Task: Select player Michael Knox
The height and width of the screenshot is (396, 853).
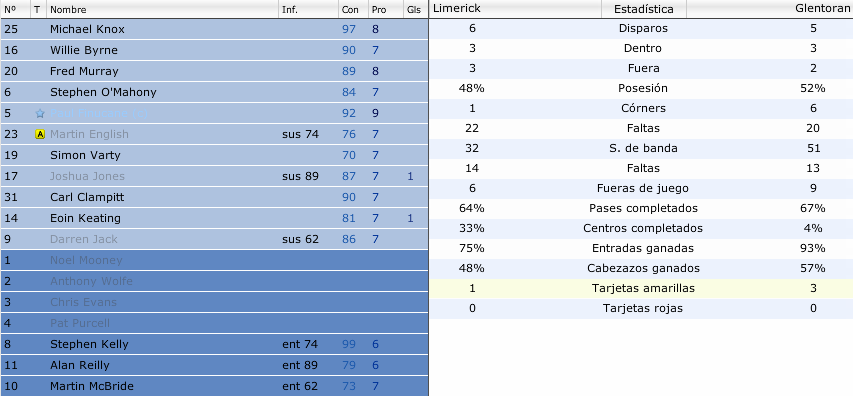Action: pos(214,29)
